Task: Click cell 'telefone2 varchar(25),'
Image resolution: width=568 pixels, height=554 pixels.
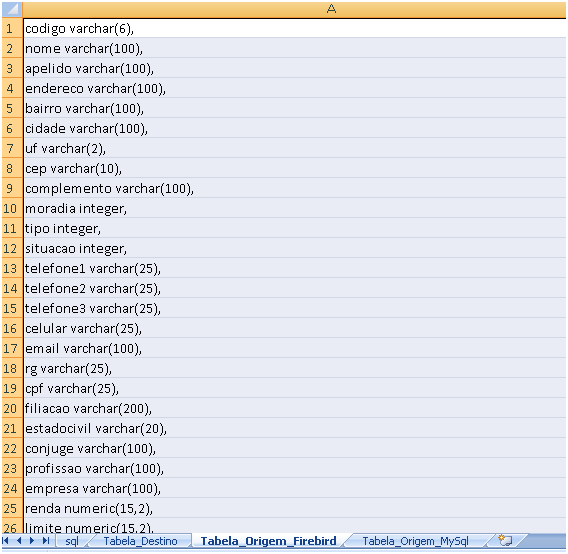Action: tap(295, 288)
